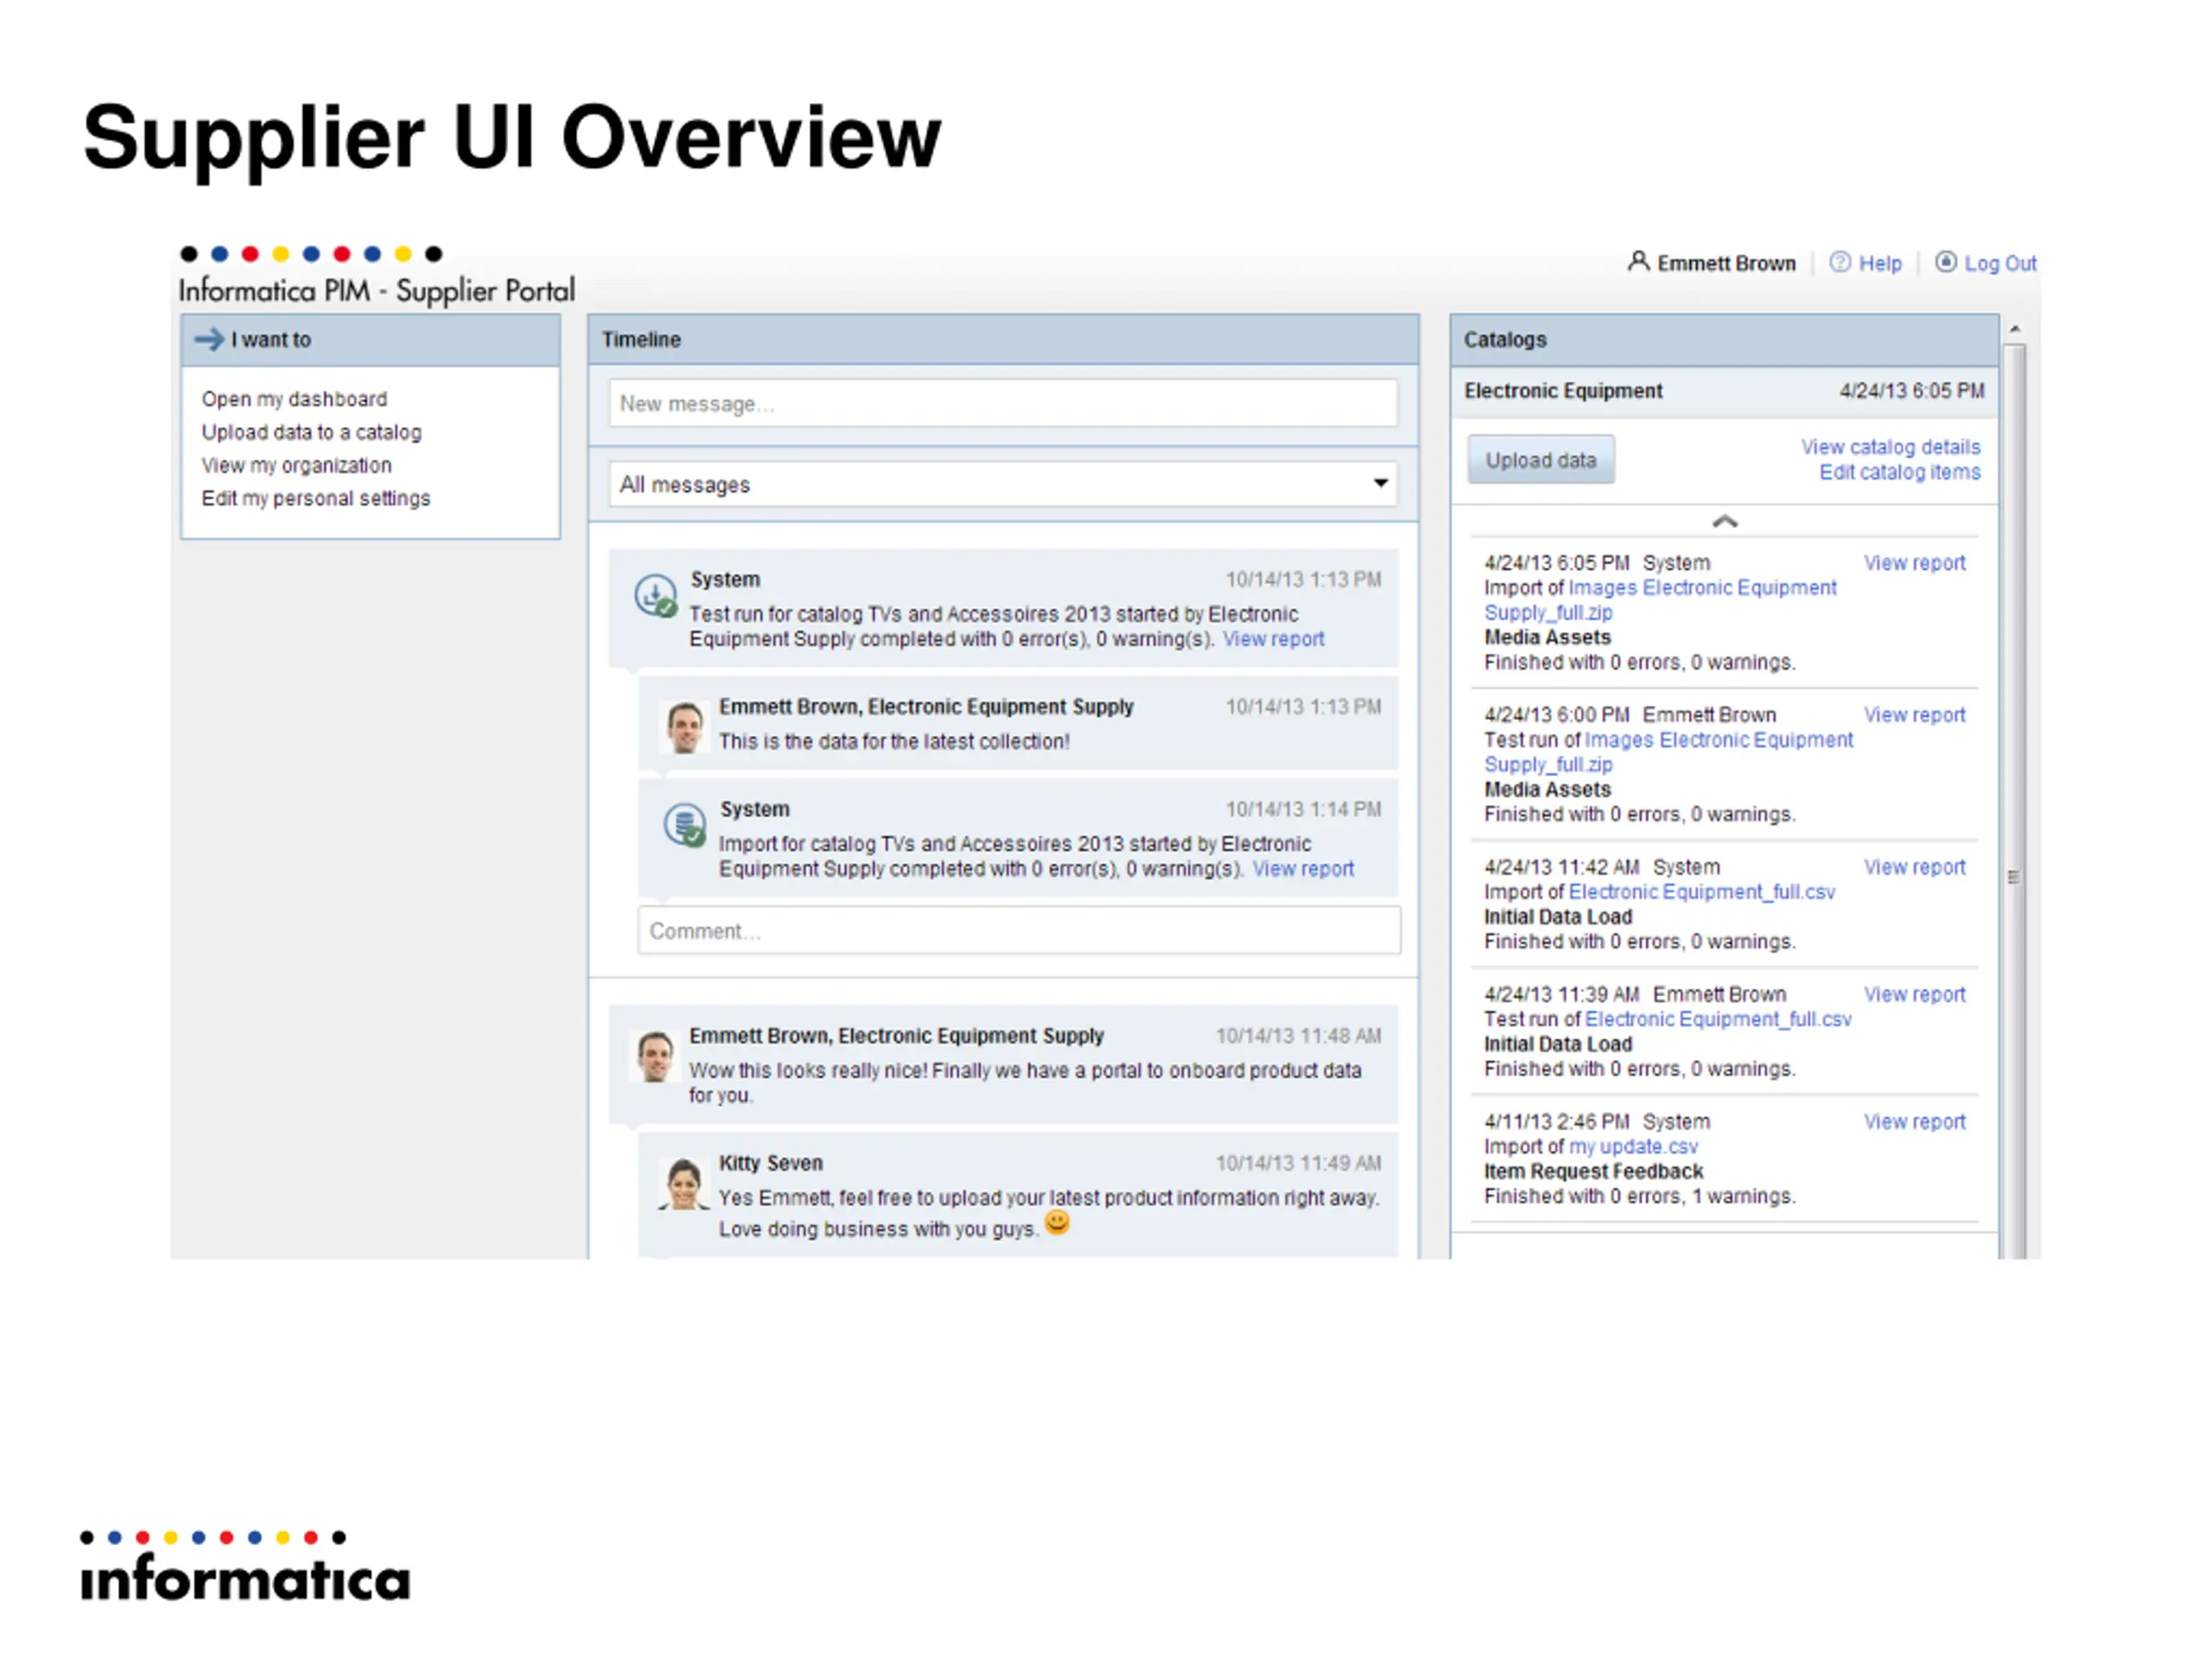This screenshot has width=2212, height=1659.
Task: Click the Upload data button
Action: pos(1540,460)
